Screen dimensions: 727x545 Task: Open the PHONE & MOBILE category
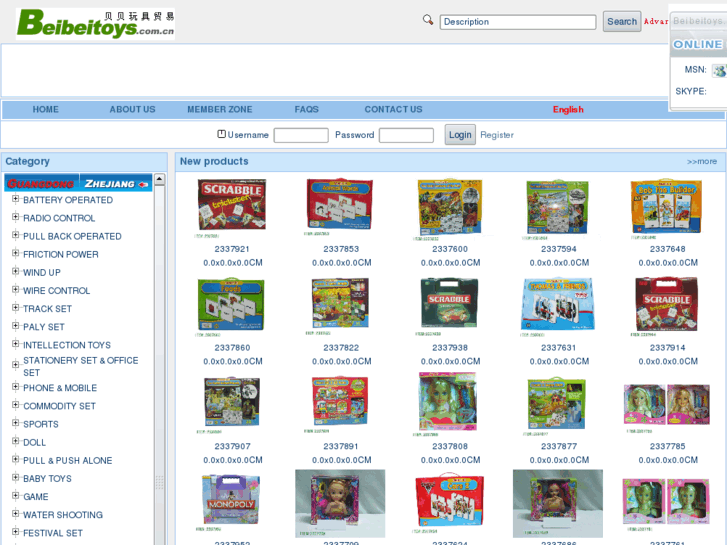pyautogui.click(x=60, y=388)
